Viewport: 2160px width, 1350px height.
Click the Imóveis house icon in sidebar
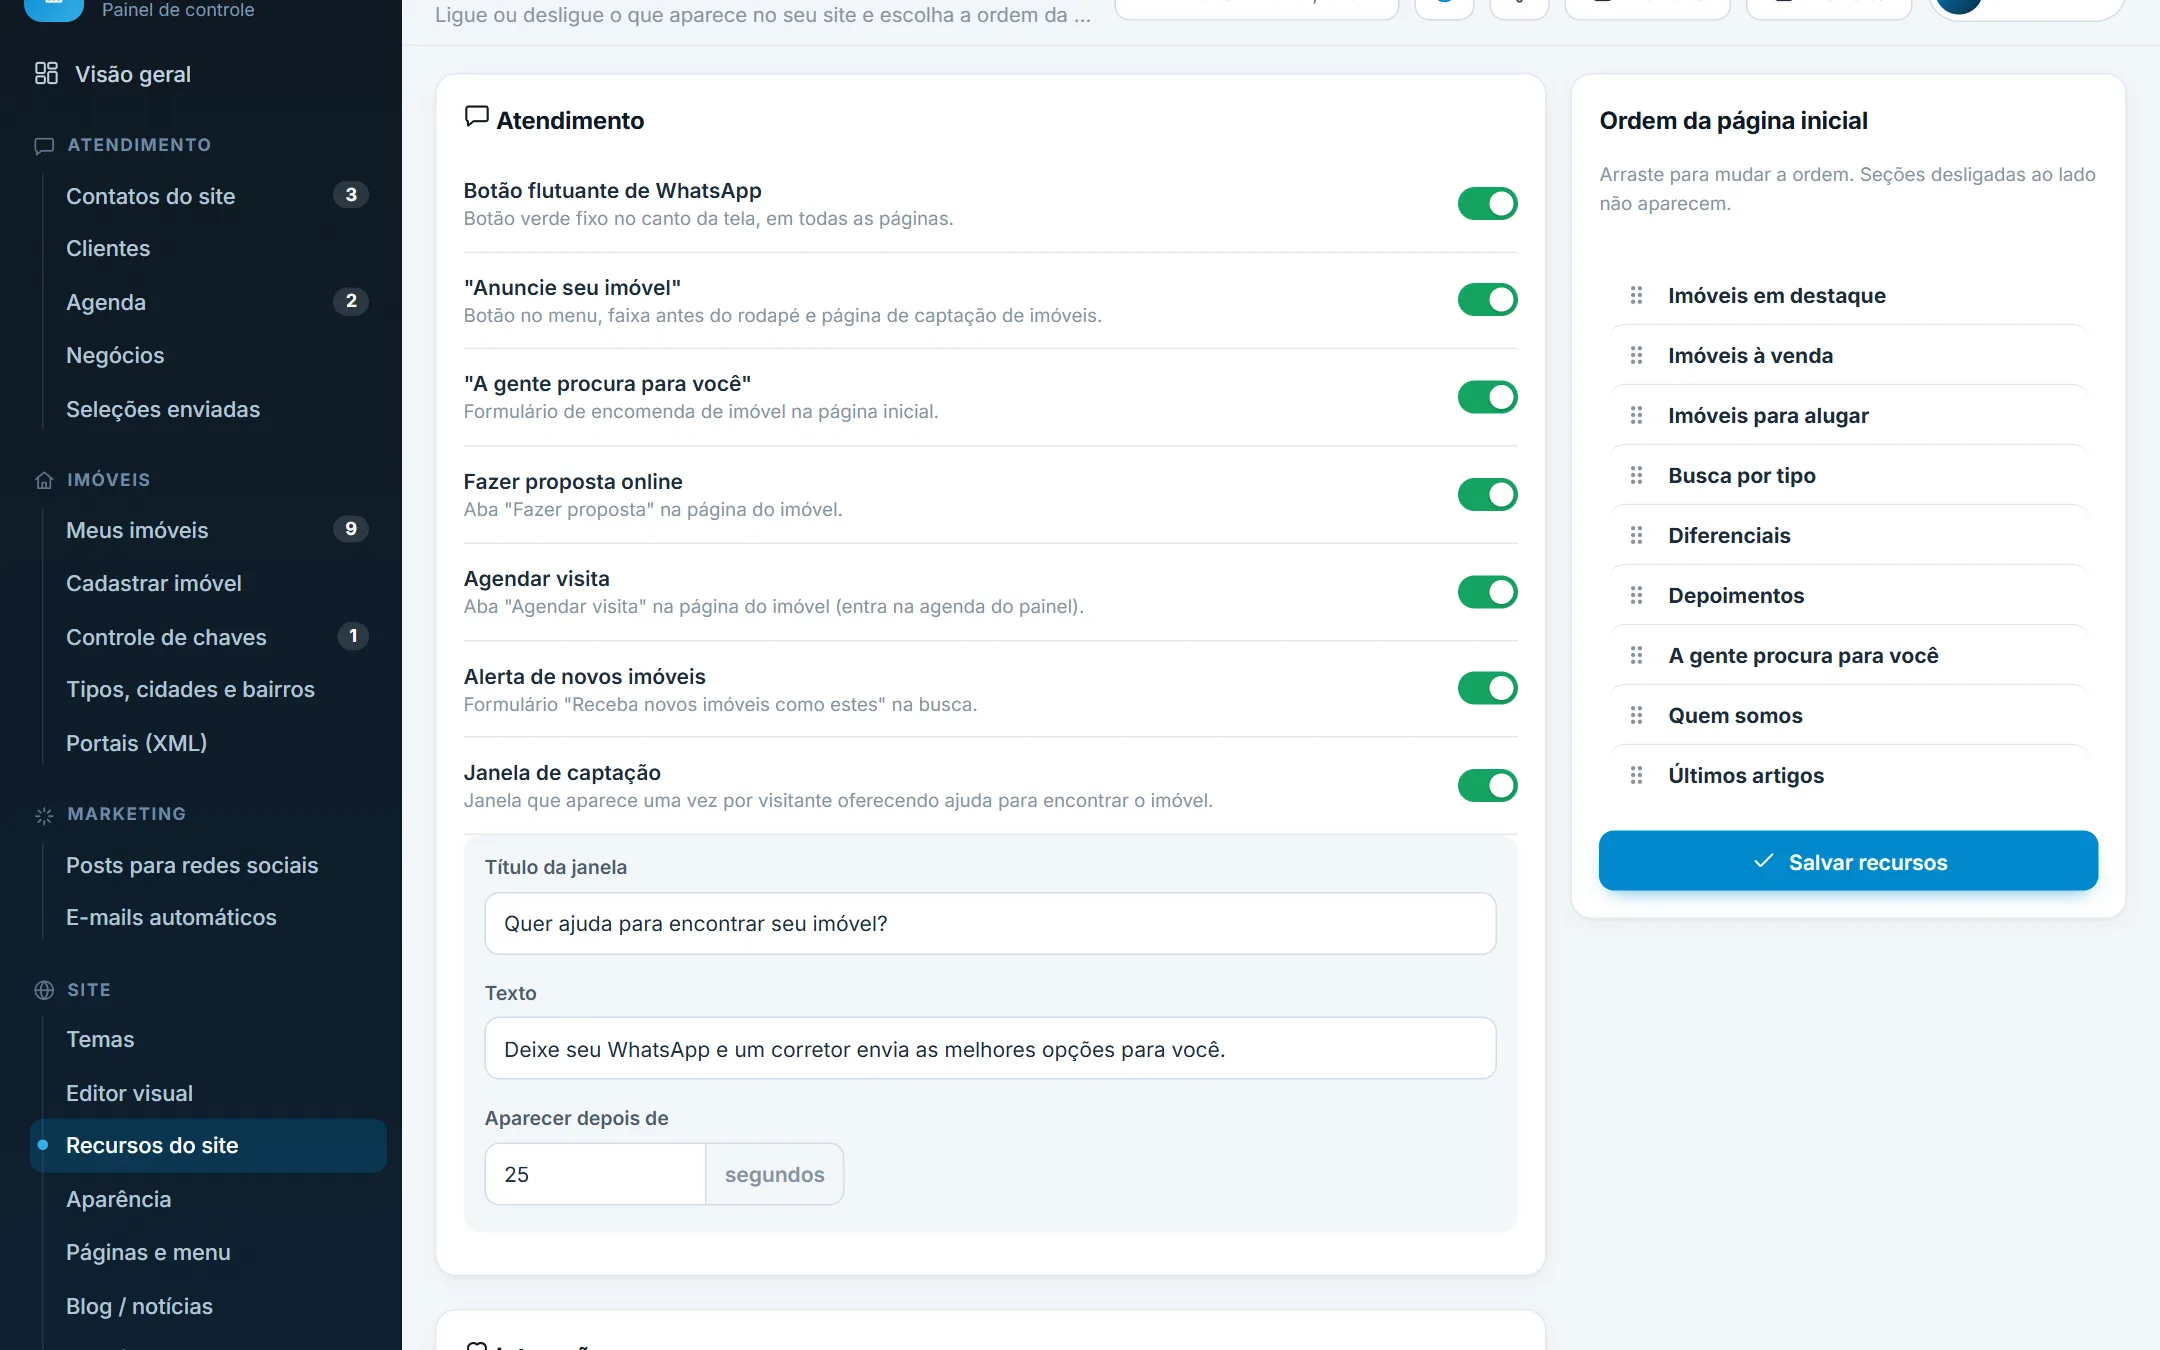tap(44, 480)
